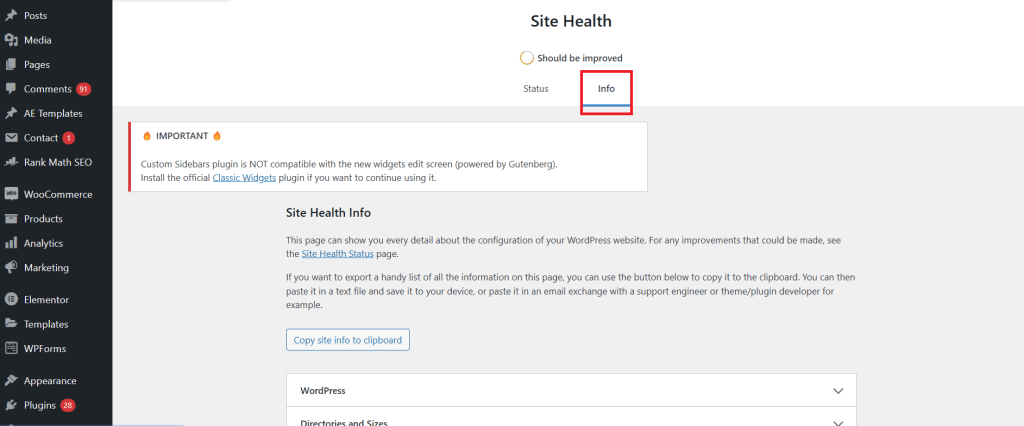Viewport: 1024px width, 426px height.
Task: Open the Plugins plug icon
Action: coord(10,405)
